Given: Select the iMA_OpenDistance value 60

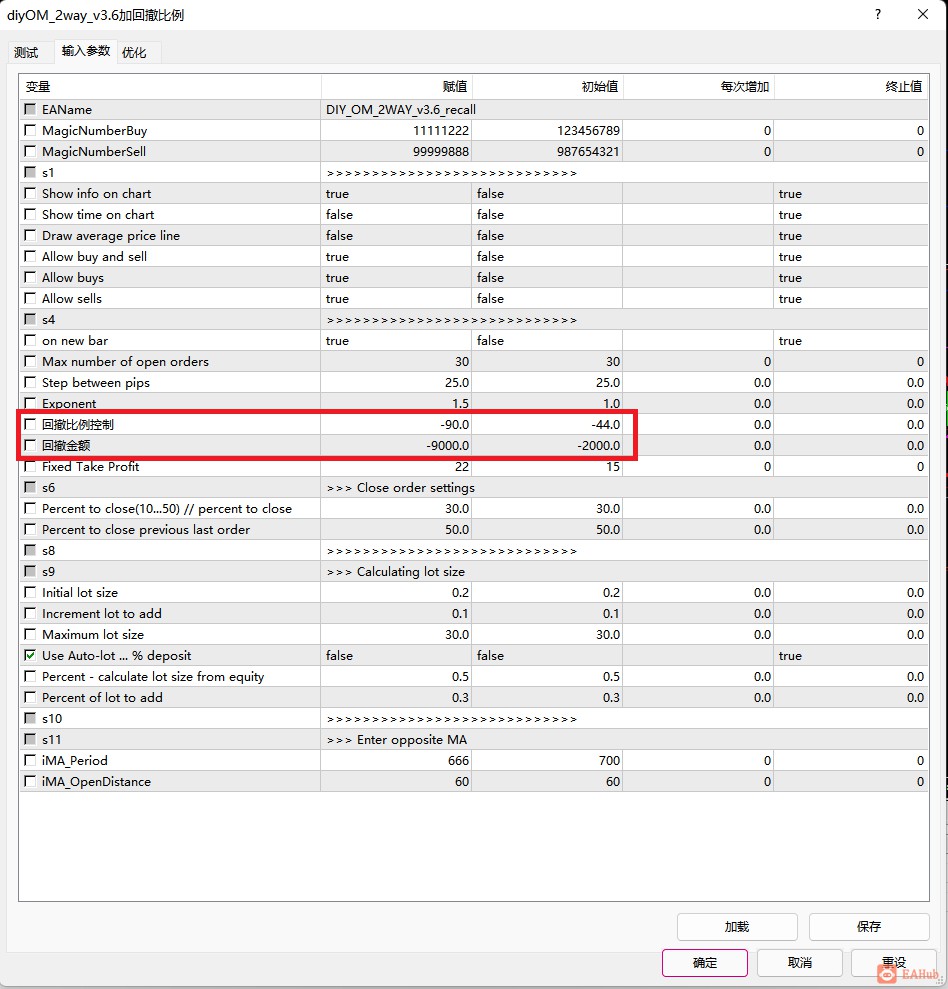Looking at the screenshot, I should point(396,781).
